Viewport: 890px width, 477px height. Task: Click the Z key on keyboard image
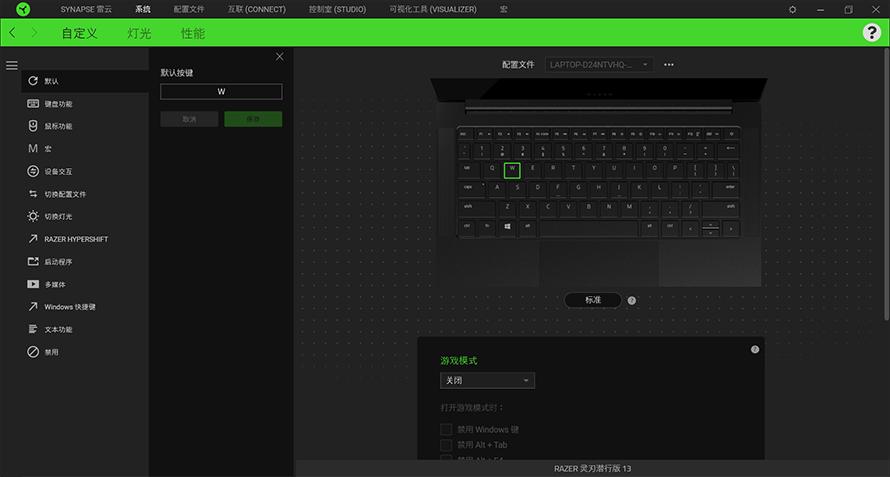point(507,208)
